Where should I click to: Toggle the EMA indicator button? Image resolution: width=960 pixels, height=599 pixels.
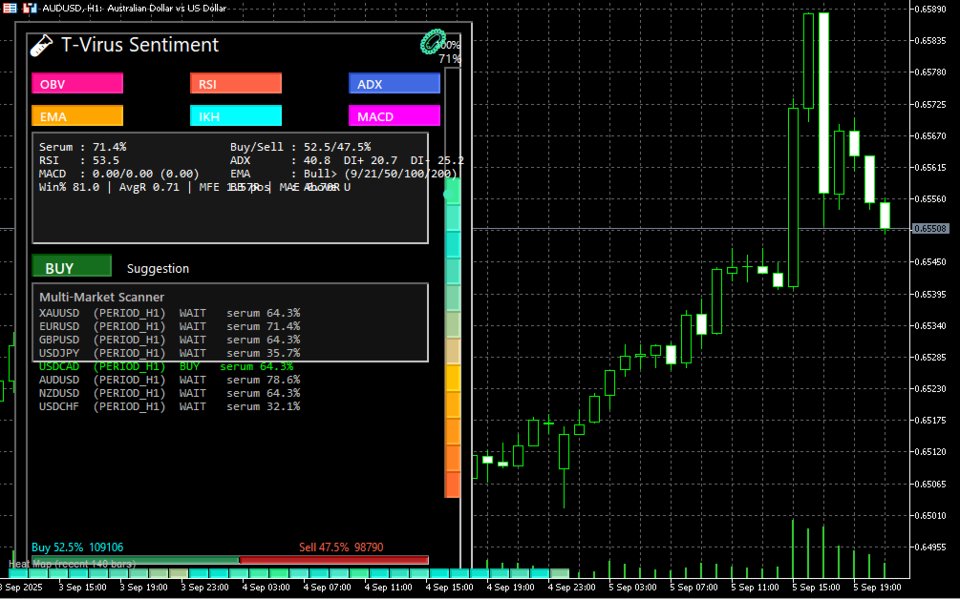[x=77, y=116]
